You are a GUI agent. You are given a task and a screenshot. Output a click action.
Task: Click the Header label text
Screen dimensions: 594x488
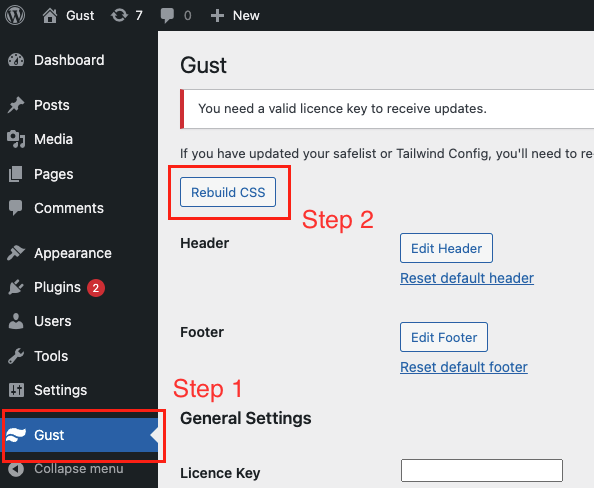[x=205, y=243]
